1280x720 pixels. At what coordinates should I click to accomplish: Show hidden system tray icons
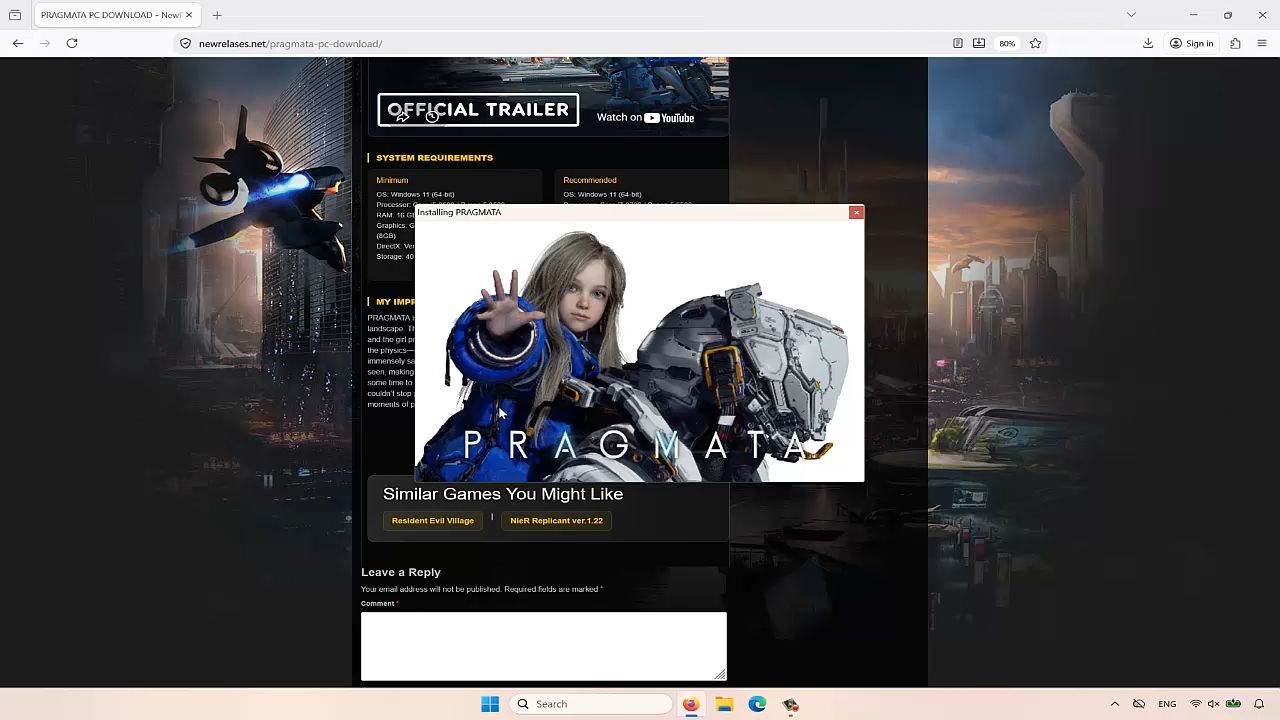click(1114, 704)
